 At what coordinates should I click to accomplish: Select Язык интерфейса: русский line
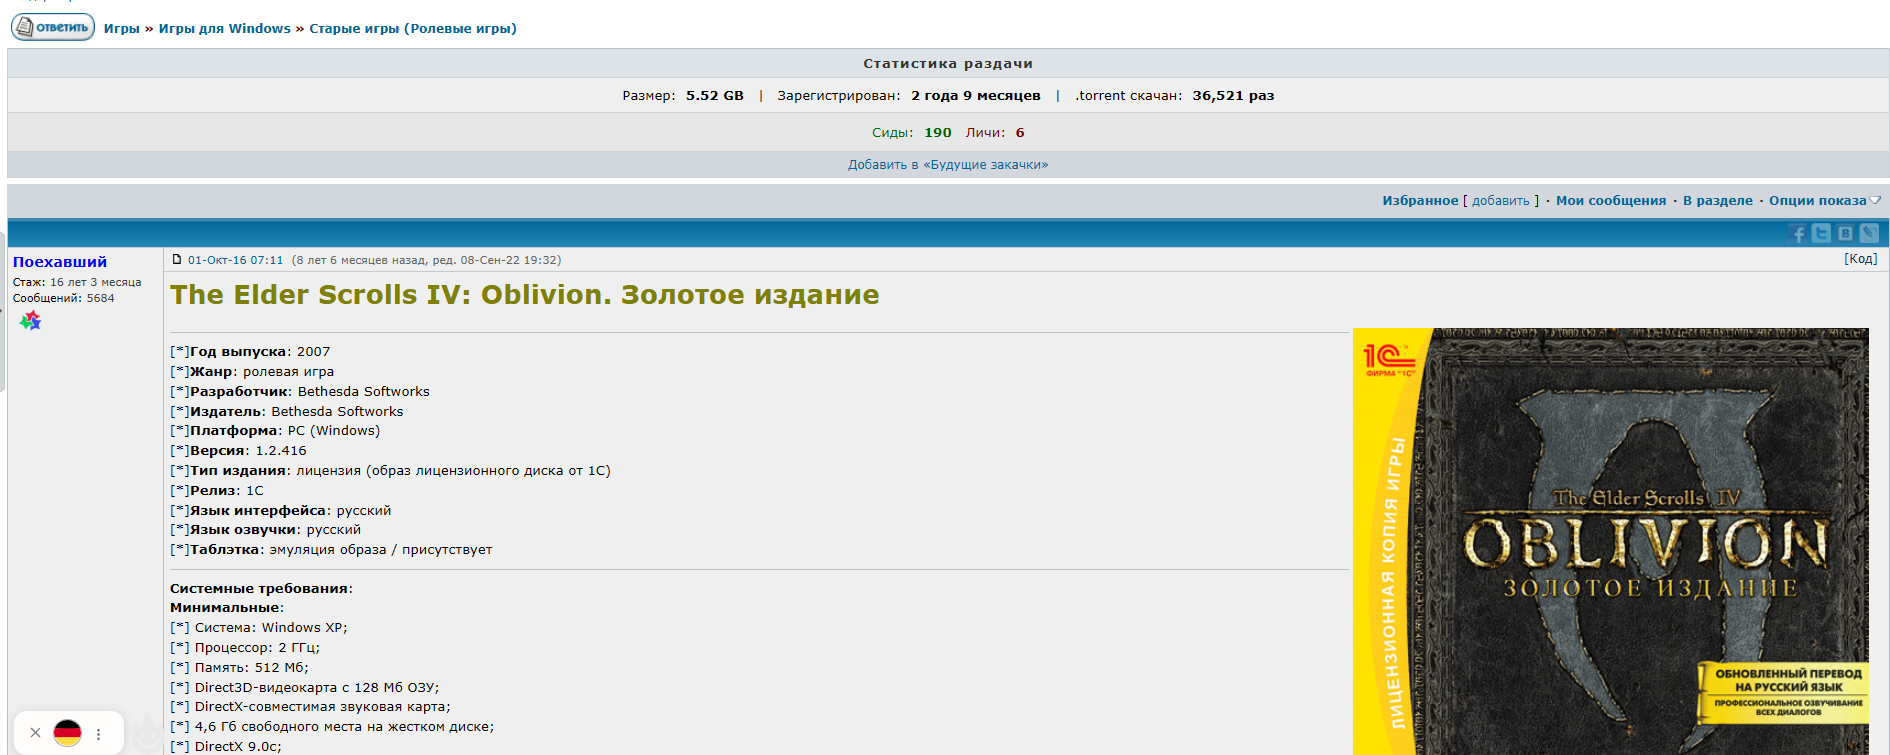click(281, 511)
